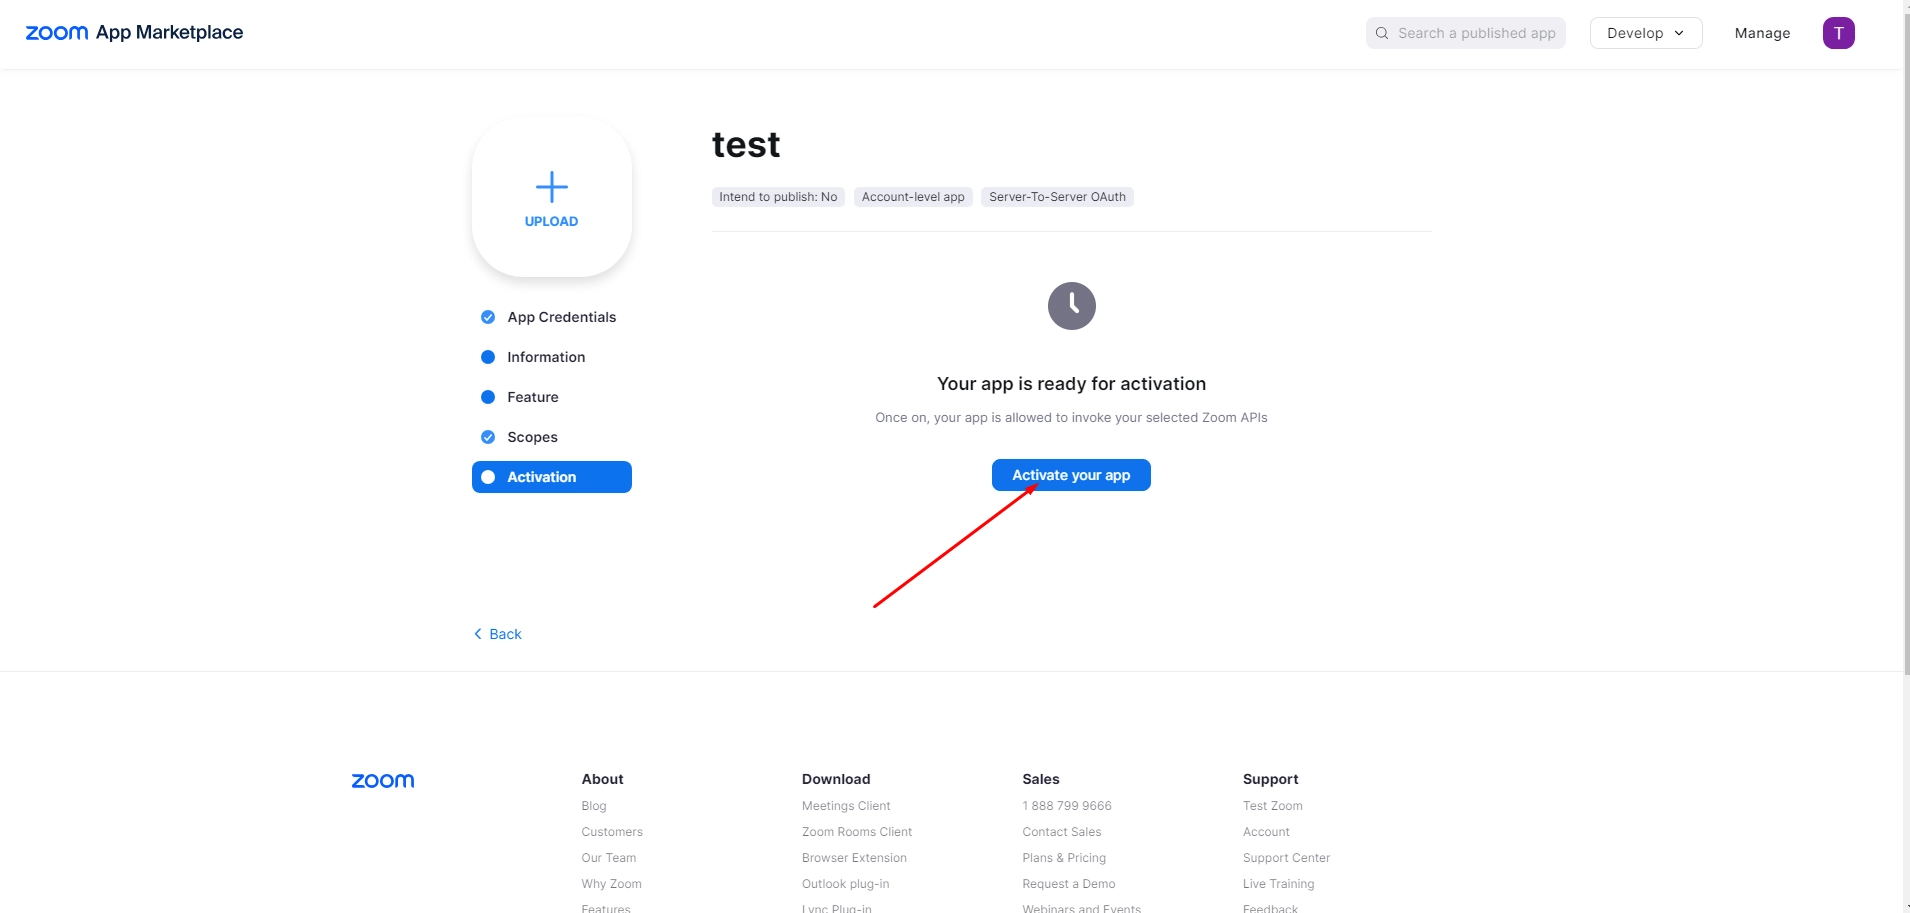Click the search magnifier icon
1910x913 pixels.
point(1382,33)
